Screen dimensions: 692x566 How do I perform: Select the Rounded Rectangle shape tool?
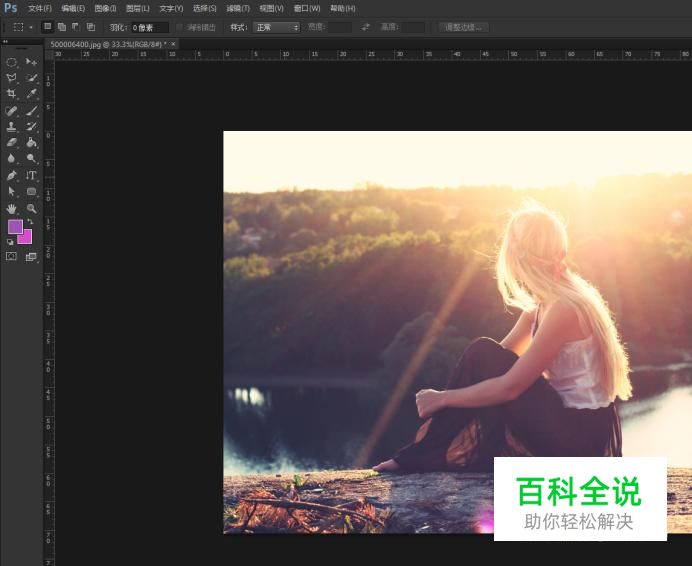[x=31, y=191]
